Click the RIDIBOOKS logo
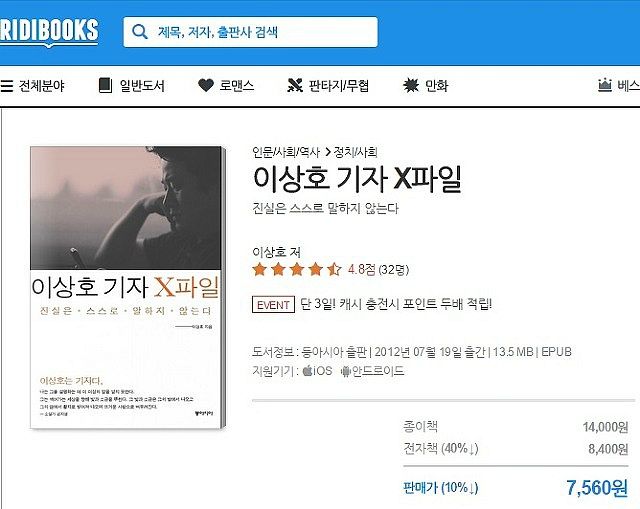Viewport: 640px width, 509px height. pyautogui.click(x=49, y=32)
